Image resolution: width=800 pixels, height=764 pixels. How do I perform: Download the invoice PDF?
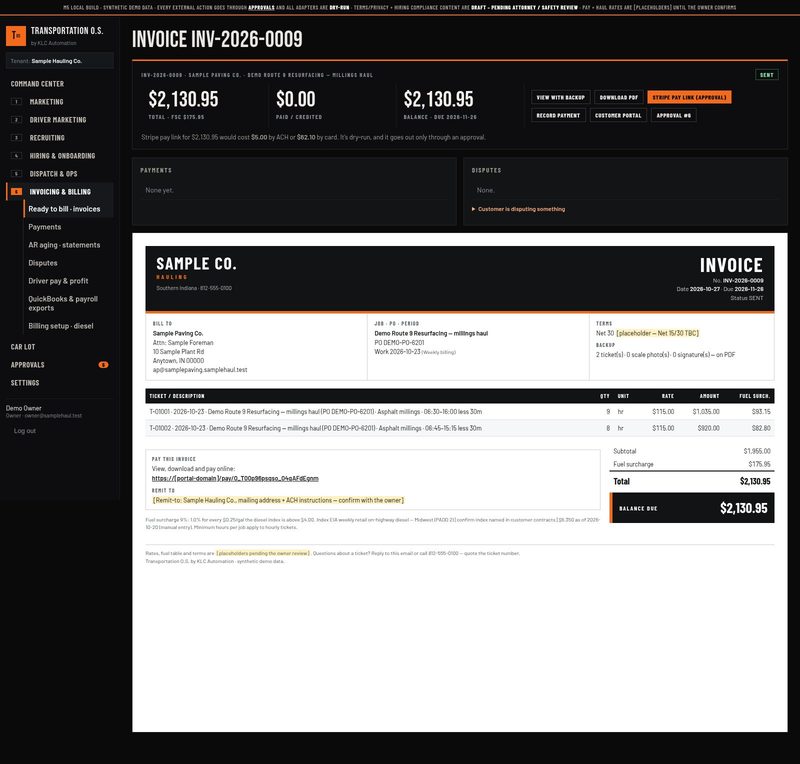pos(618,97)
